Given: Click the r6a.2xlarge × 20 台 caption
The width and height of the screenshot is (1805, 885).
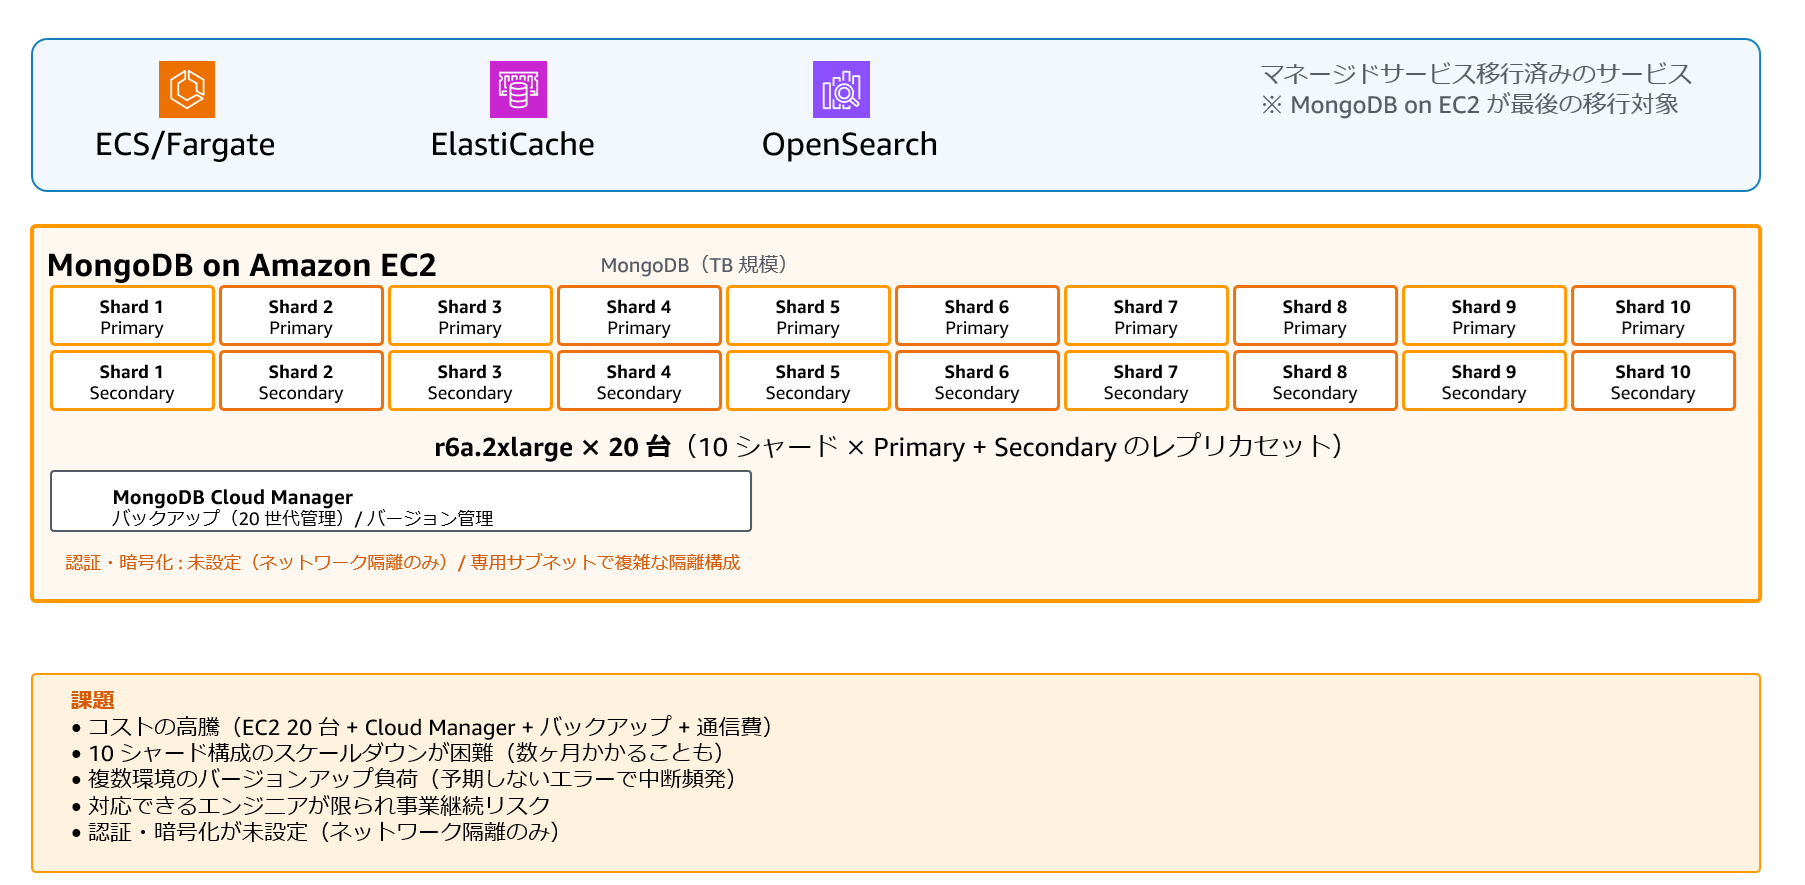Looking at the screenshot, I should coord(551,447).
